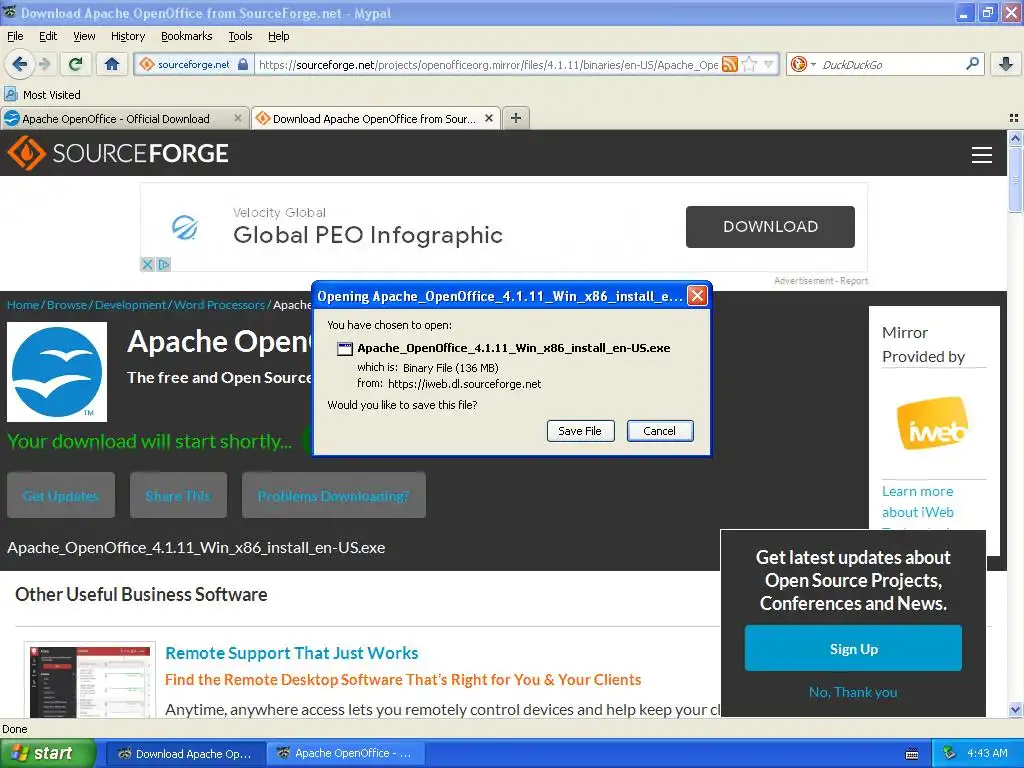Click the exe file icon in dialog
Screen dimensions: 1024x768
point(344,349)
